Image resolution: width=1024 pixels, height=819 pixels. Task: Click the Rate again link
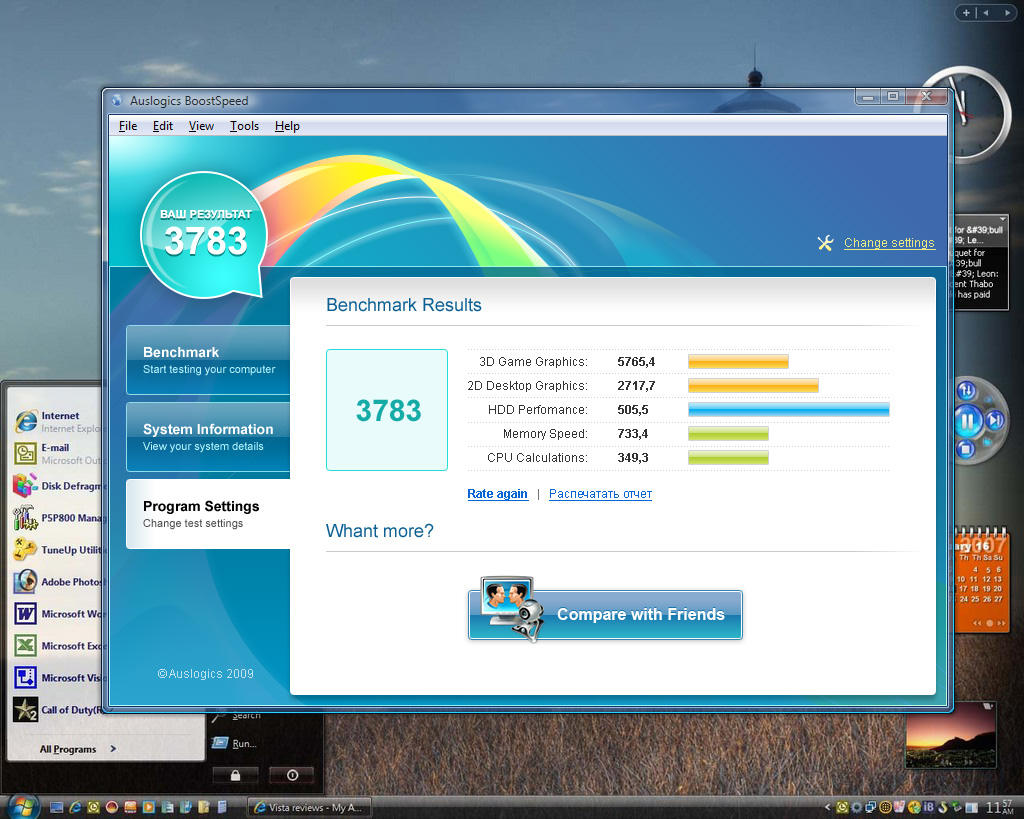tap(497, 493)
